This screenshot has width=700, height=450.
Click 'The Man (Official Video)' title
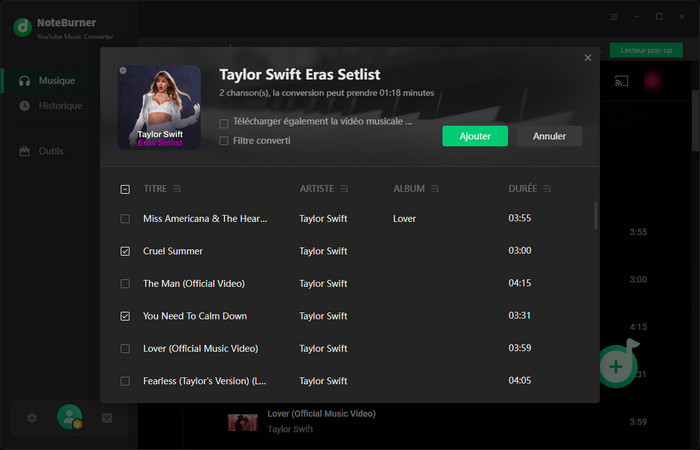click(194, 284)
